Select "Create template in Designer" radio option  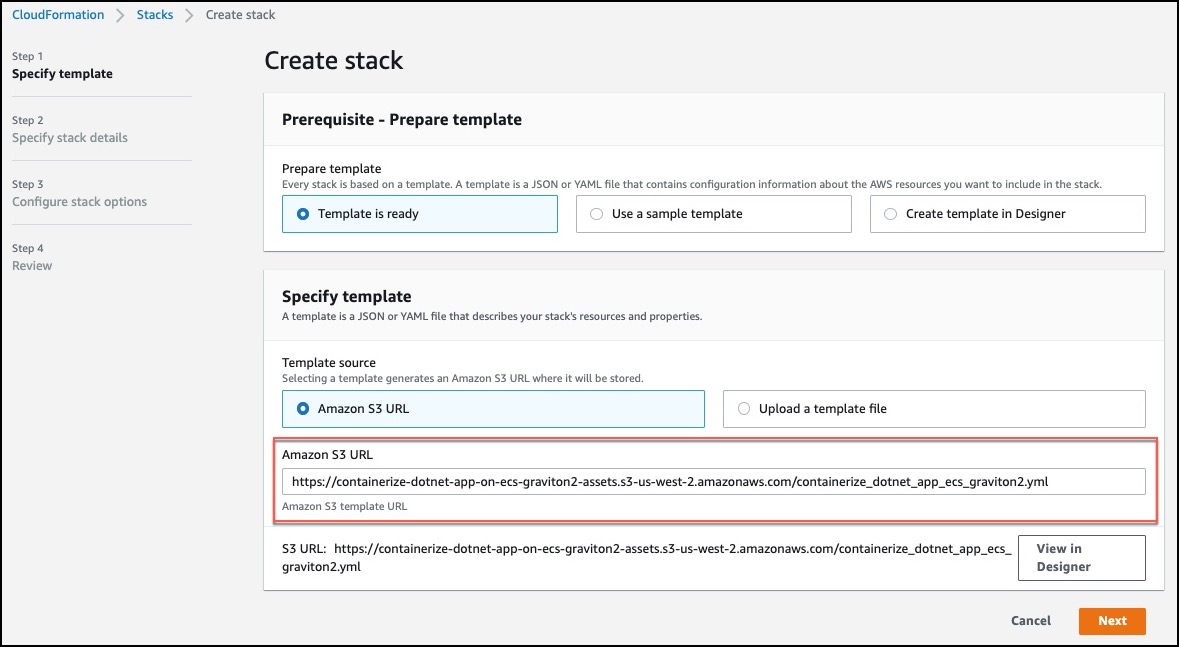(1008, 214)
